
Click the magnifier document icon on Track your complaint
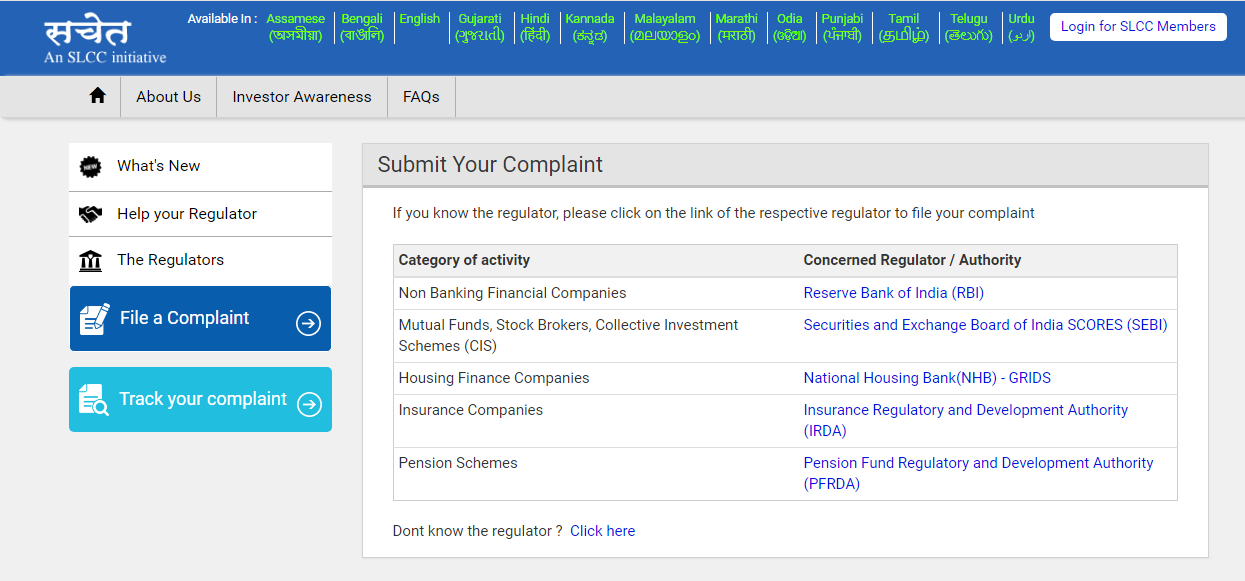pos(93,400)
